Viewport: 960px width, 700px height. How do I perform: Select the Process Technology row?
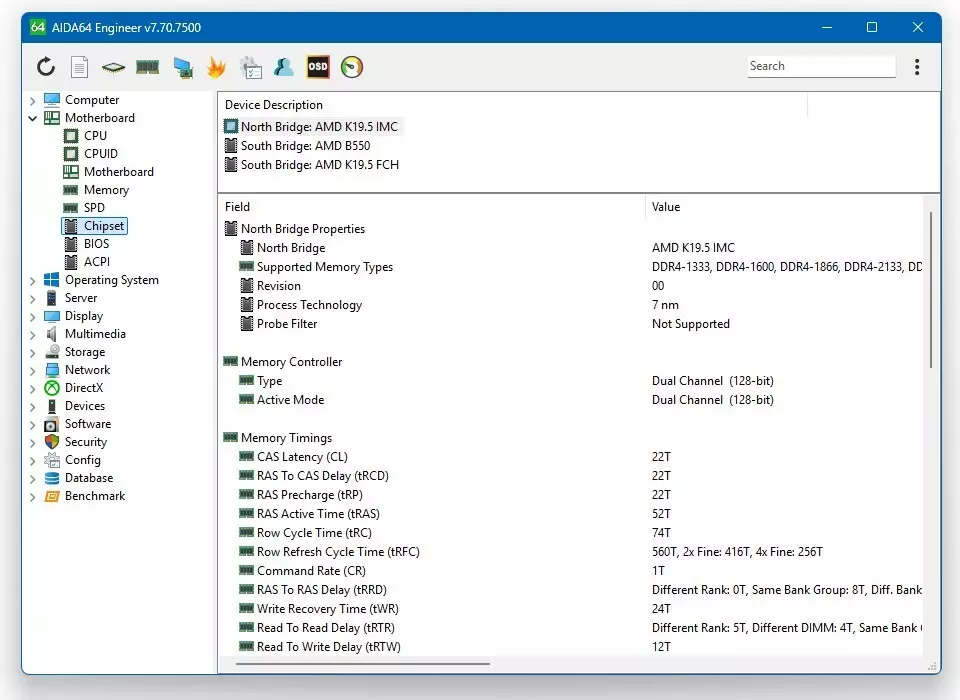572,305
